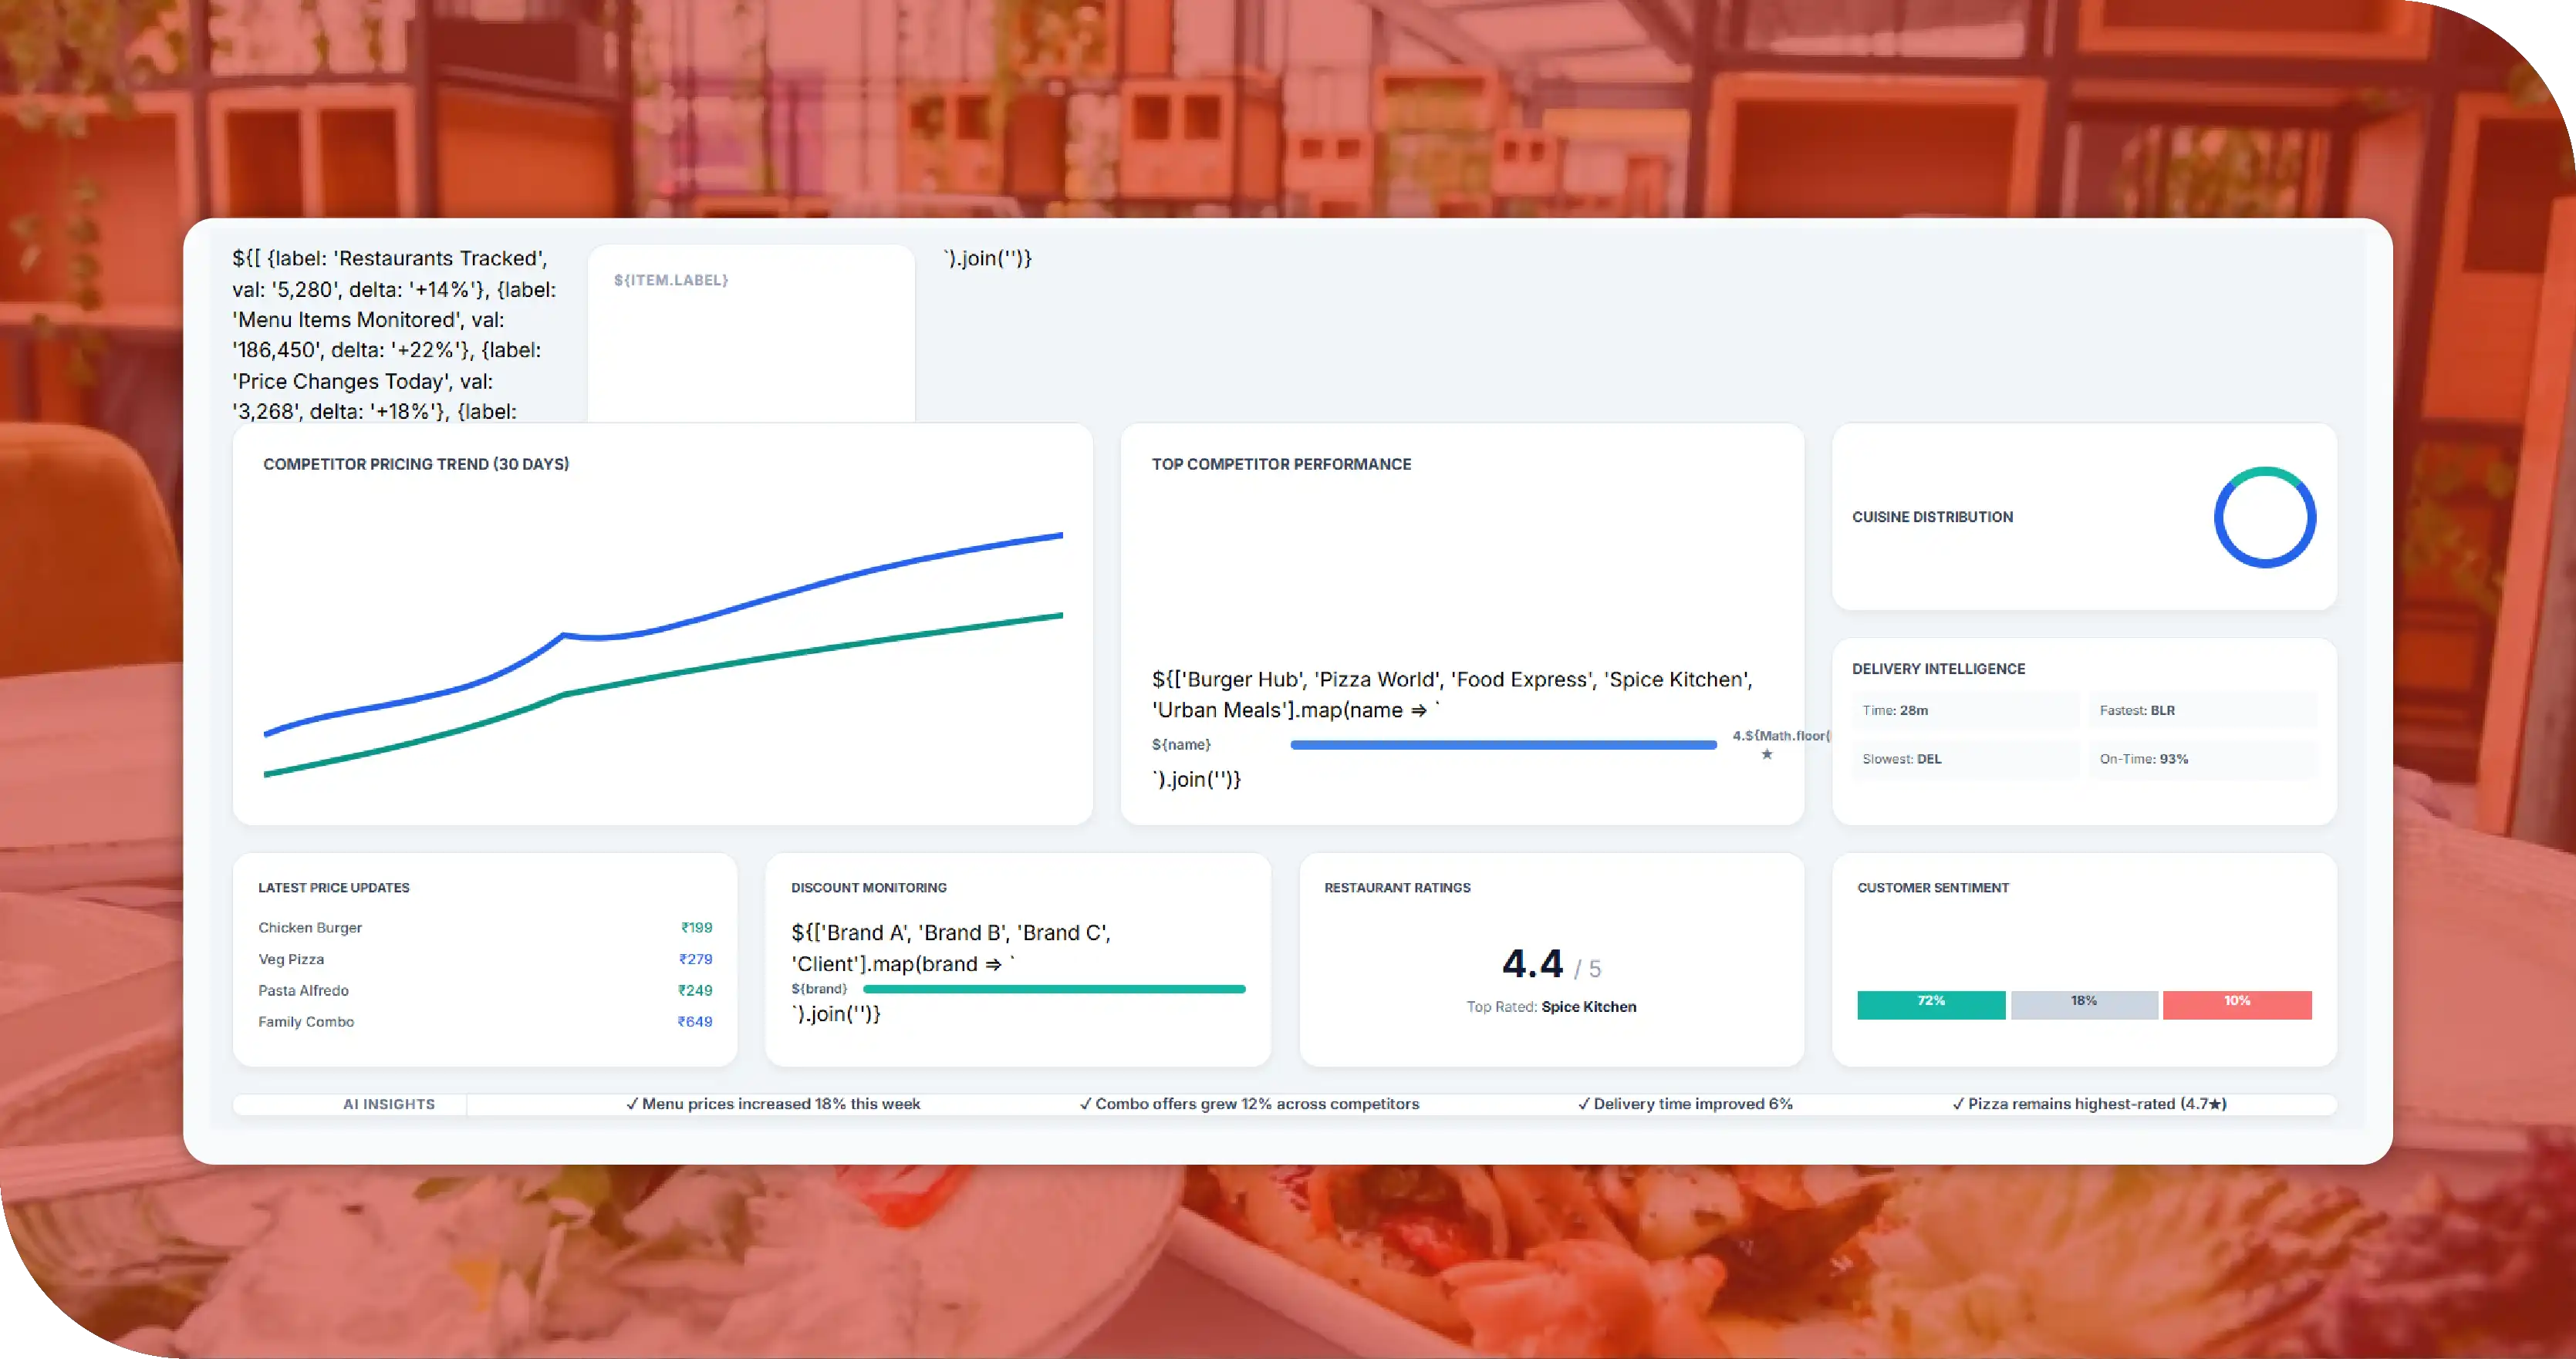Click the combo offers grew 12% insight
The height and width of the screenshot is (1359, 2576).
pos(1249,1104)
